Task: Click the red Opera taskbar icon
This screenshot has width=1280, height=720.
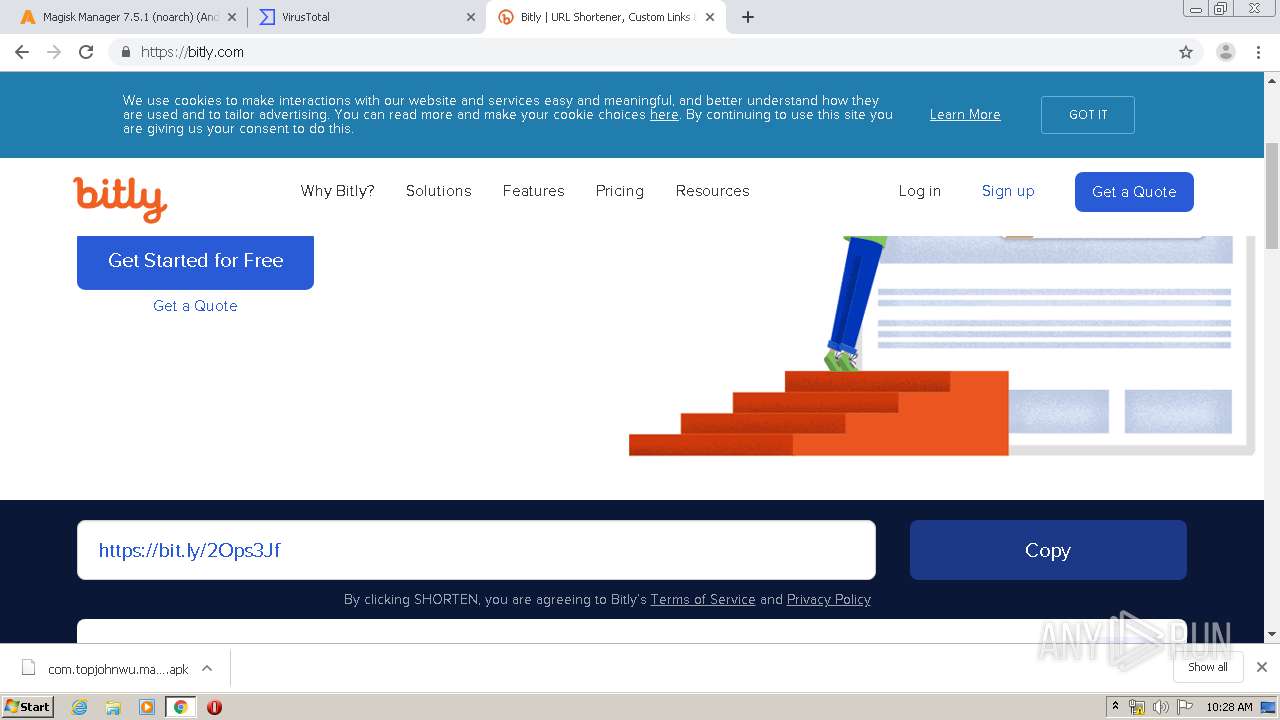Action: pyautogui.click(x=214, y=707)
